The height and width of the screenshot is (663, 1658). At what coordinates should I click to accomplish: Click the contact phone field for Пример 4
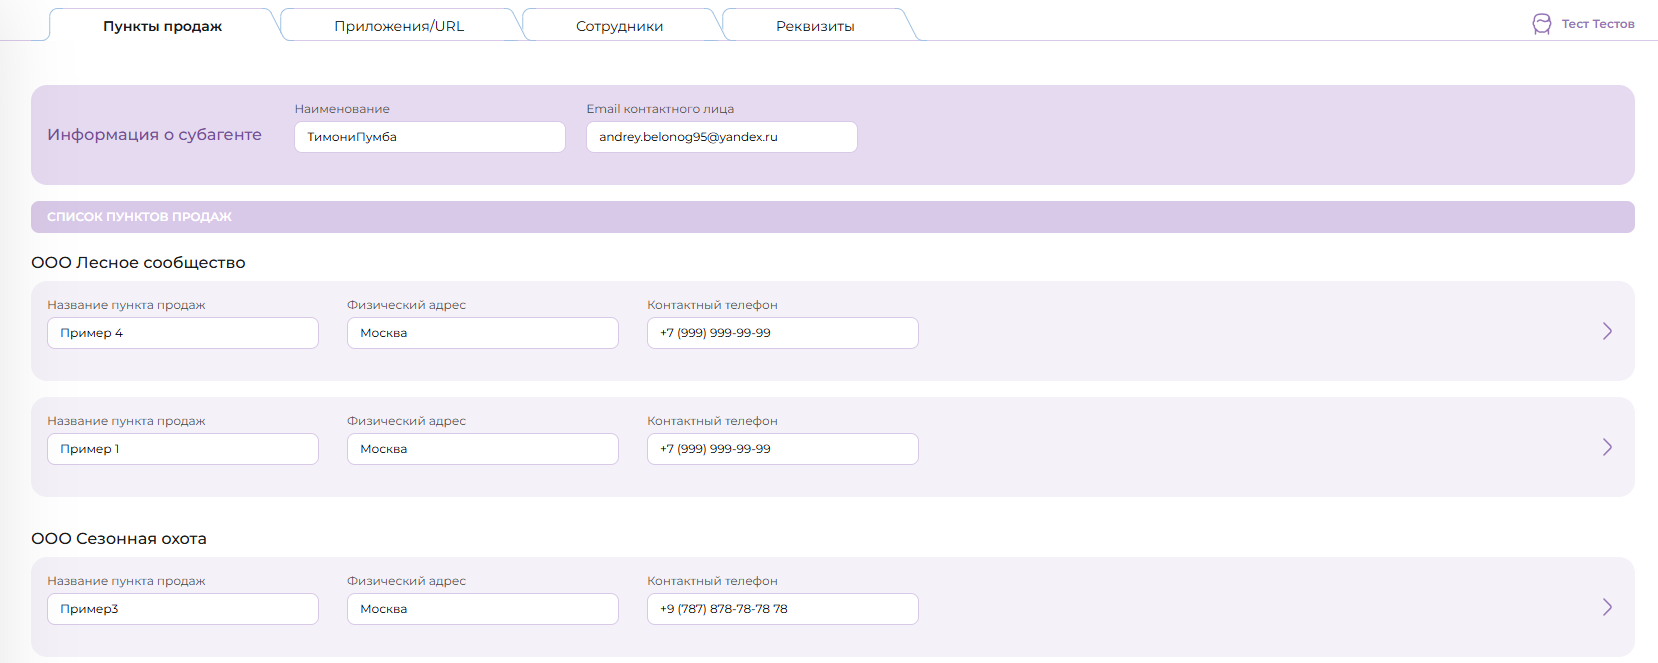point(782,333)
